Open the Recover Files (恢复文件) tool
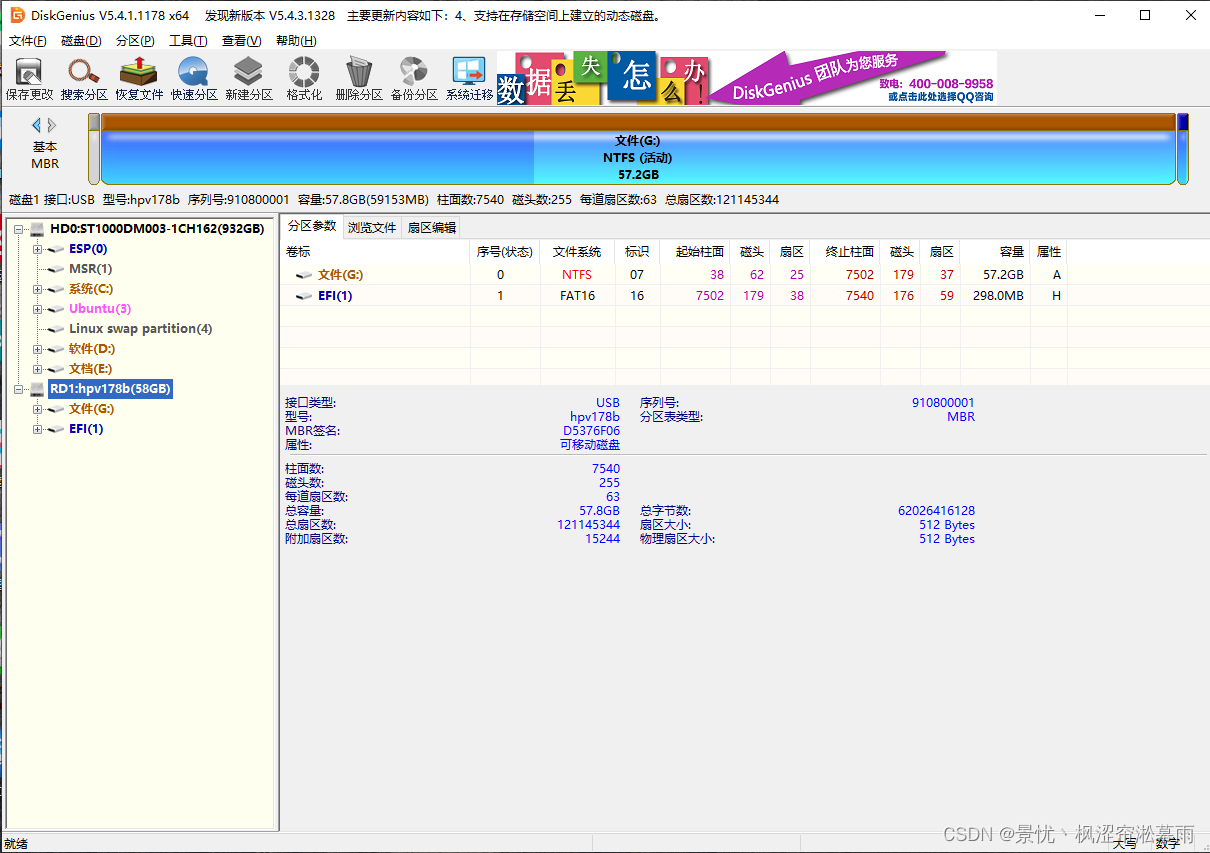Image resolution: width=1210 pixels, height=853 pixels. click(x=139, y=79)
